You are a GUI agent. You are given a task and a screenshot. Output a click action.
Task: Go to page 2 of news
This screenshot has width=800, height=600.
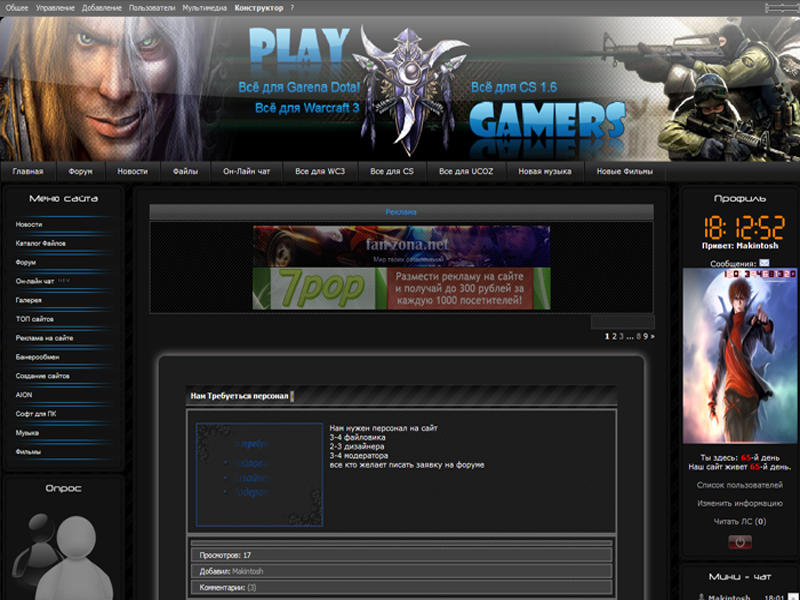[614, 337]
